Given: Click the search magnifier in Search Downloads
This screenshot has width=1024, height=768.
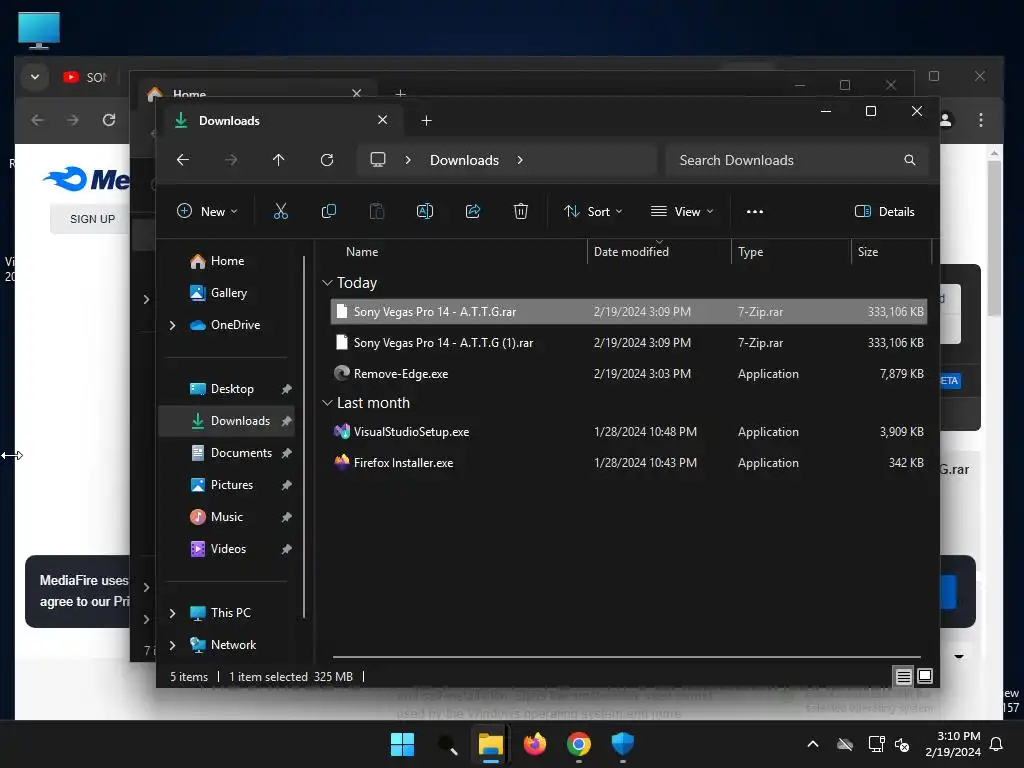Looking at the screenshot, I should point(910,160).
